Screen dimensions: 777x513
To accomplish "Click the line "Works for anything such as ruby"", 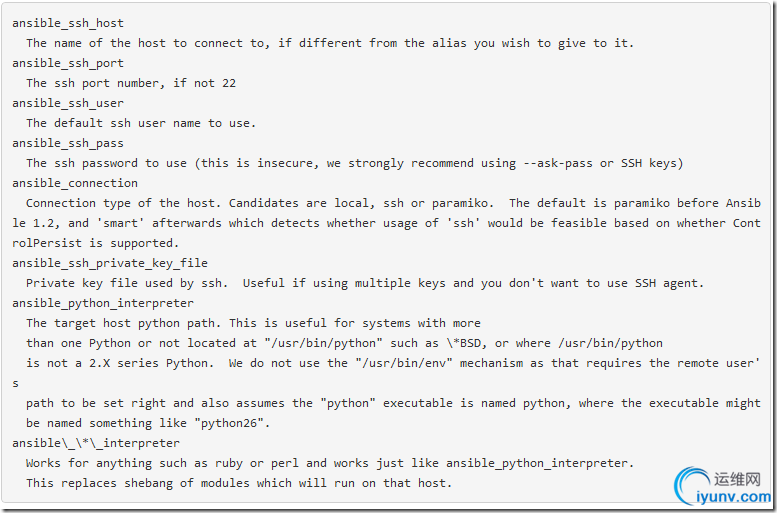I will 330,463.
